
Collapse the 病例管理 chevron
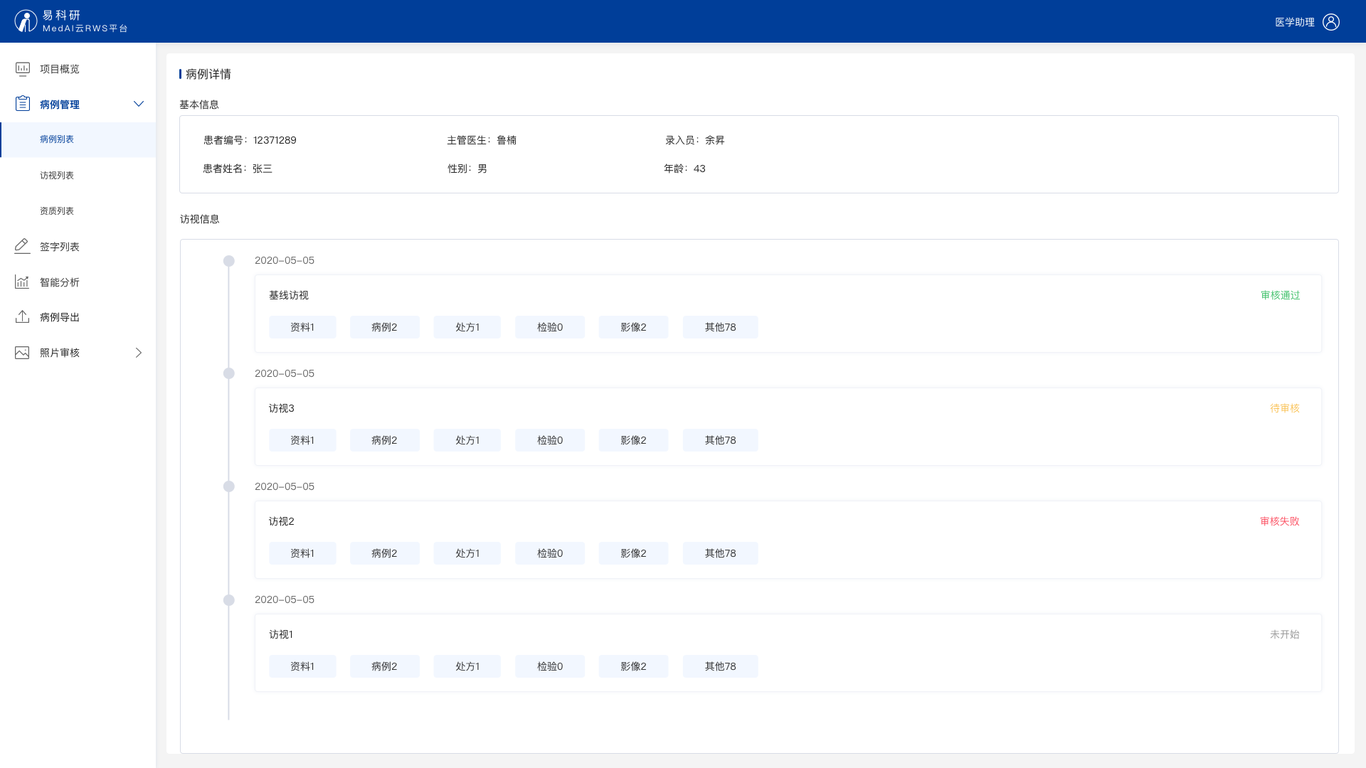(139, 104)
